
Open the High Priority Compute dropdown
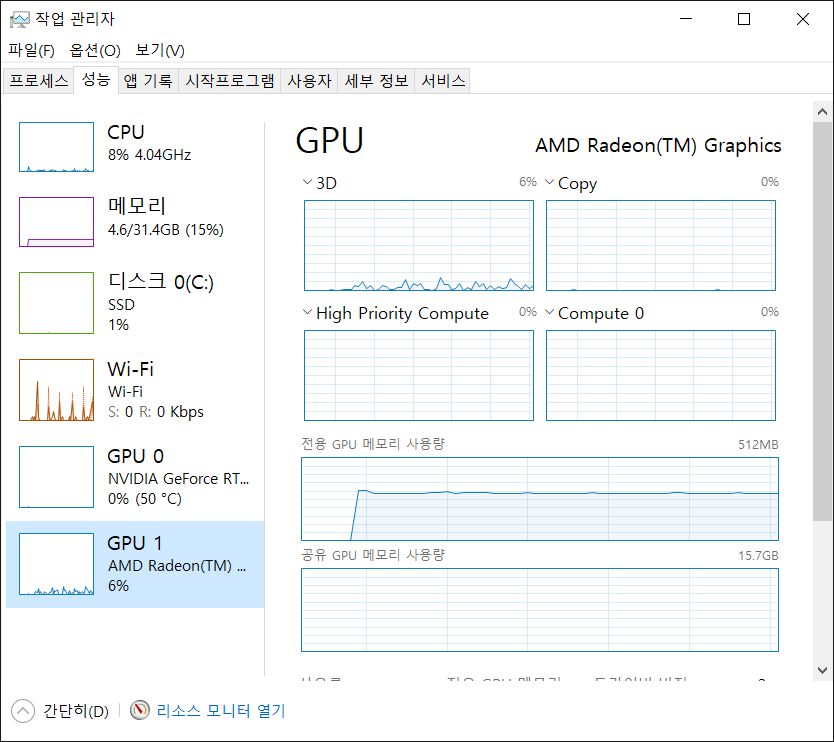coord(307,313)
